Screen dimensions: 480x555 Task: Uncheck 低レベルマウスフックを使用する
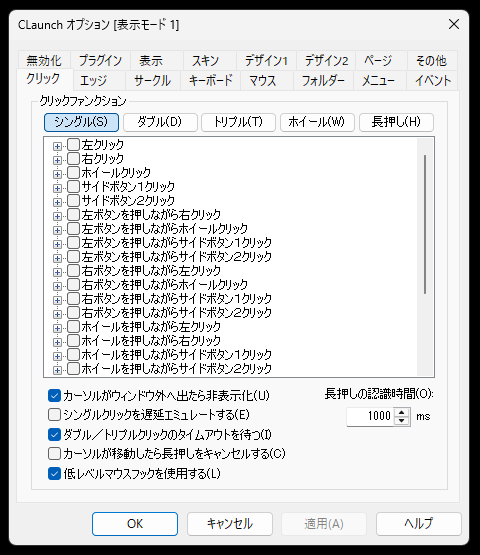[54, 473]
